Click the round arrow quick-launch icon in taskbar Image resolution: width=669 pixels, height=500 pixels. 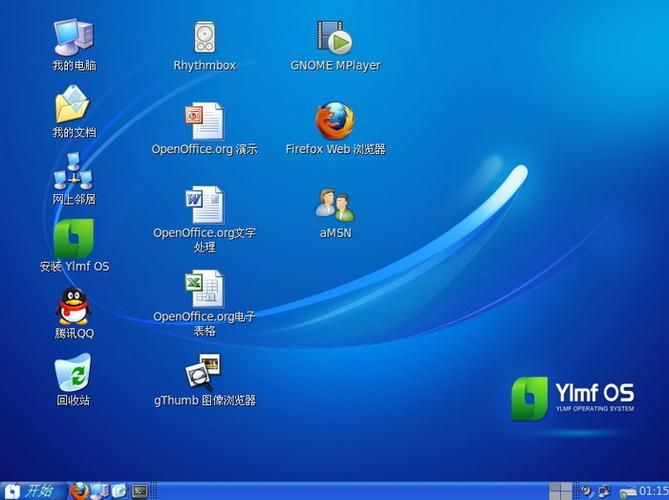point(119,491)
